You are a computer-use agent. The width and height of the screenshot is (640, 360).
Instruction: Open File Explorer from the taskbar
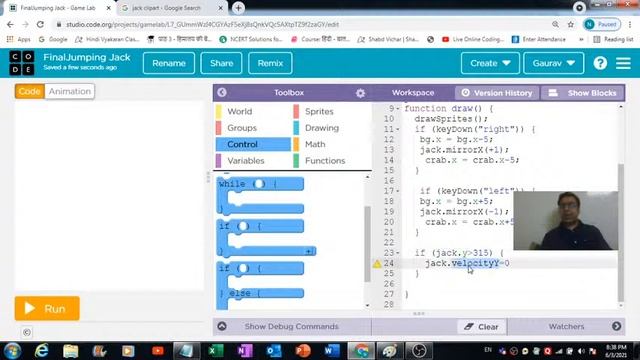(71, 351)
